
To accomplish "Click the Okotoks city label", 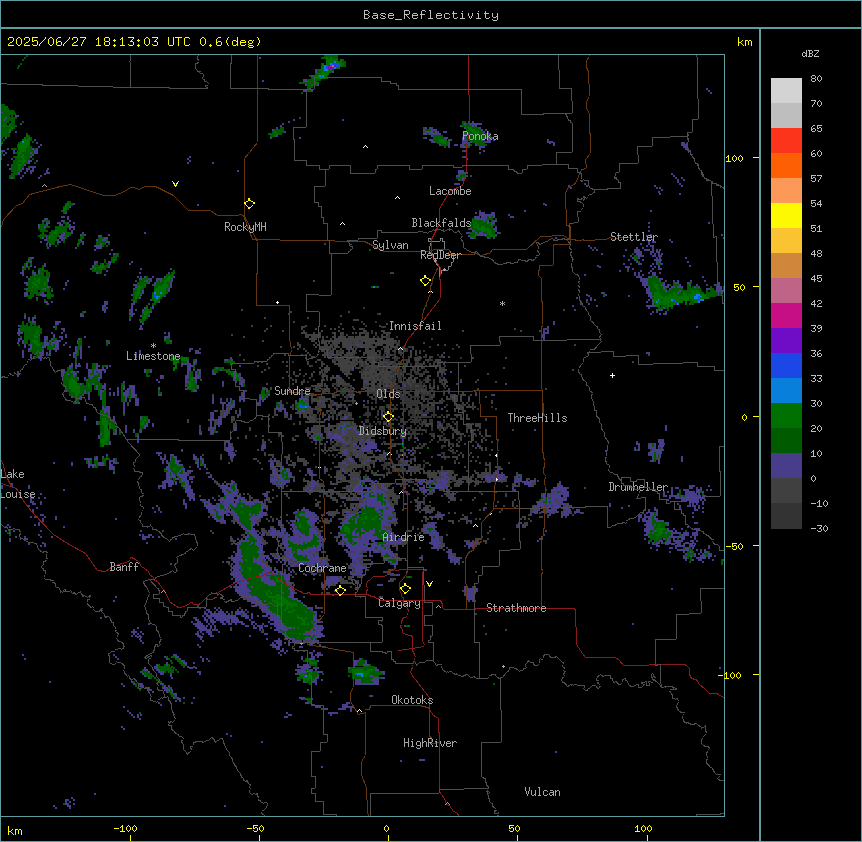I will coord(412,700).
